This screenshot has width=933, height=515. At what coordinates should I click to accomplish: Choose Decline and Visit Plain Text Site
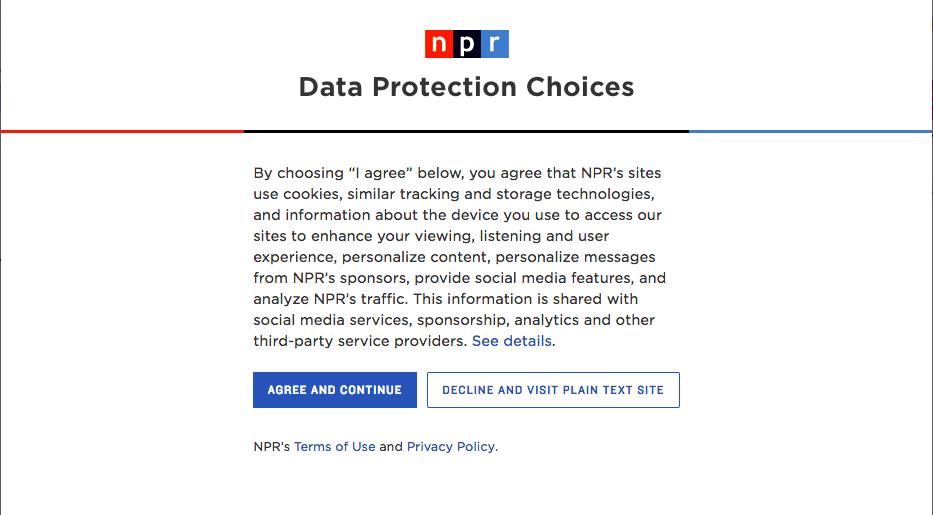coord(553,390)
